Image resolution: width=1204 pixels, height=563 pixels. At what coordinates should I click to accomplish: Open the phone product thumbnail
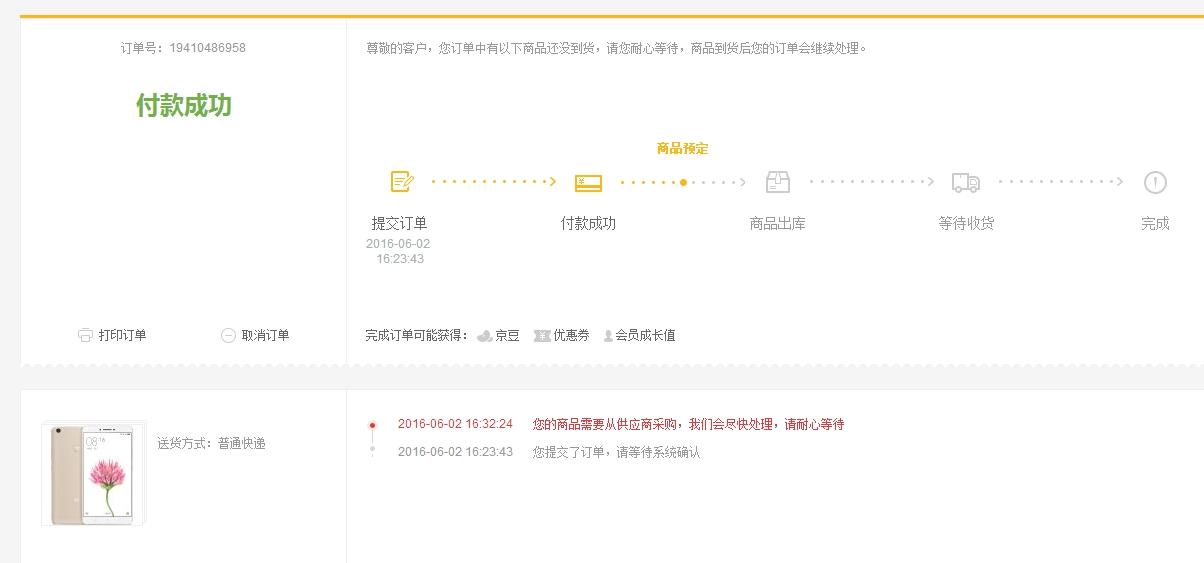tap(93, 474)
